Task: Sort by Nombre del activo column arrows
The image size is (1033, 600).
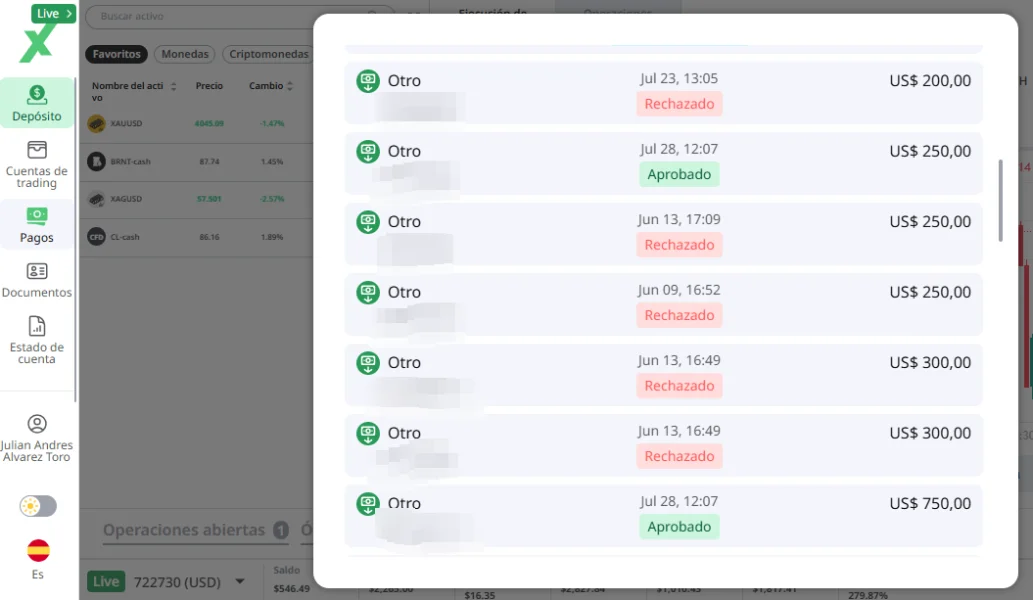Action: point(173,86)
